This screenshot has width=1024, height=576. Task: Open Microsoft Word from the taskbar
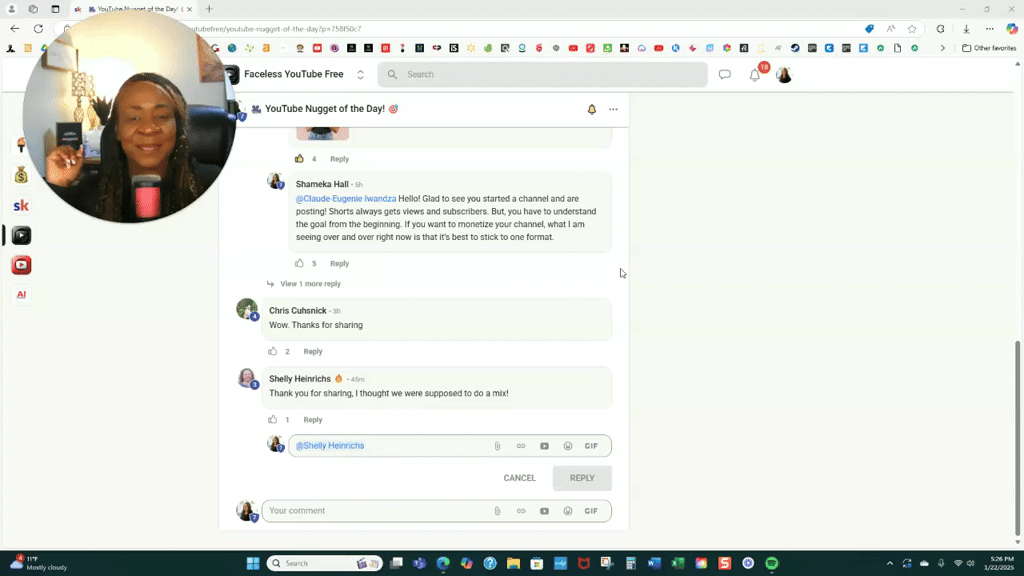654,563
